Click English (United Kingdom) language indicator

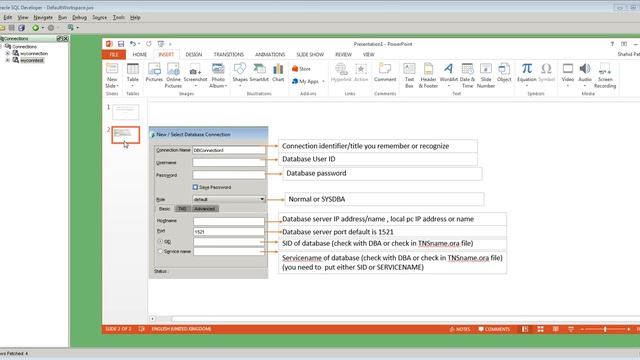pyautogui.click(x=181, y=329)
